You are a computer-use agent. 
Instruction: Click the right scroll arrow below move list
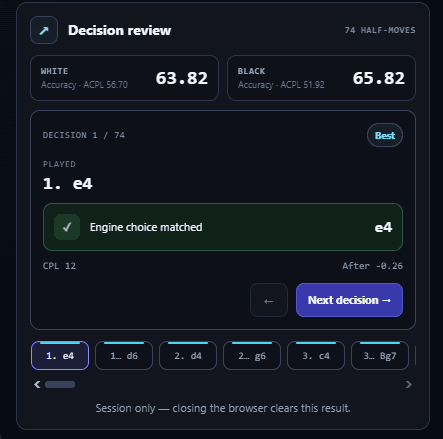click(409, 385)
